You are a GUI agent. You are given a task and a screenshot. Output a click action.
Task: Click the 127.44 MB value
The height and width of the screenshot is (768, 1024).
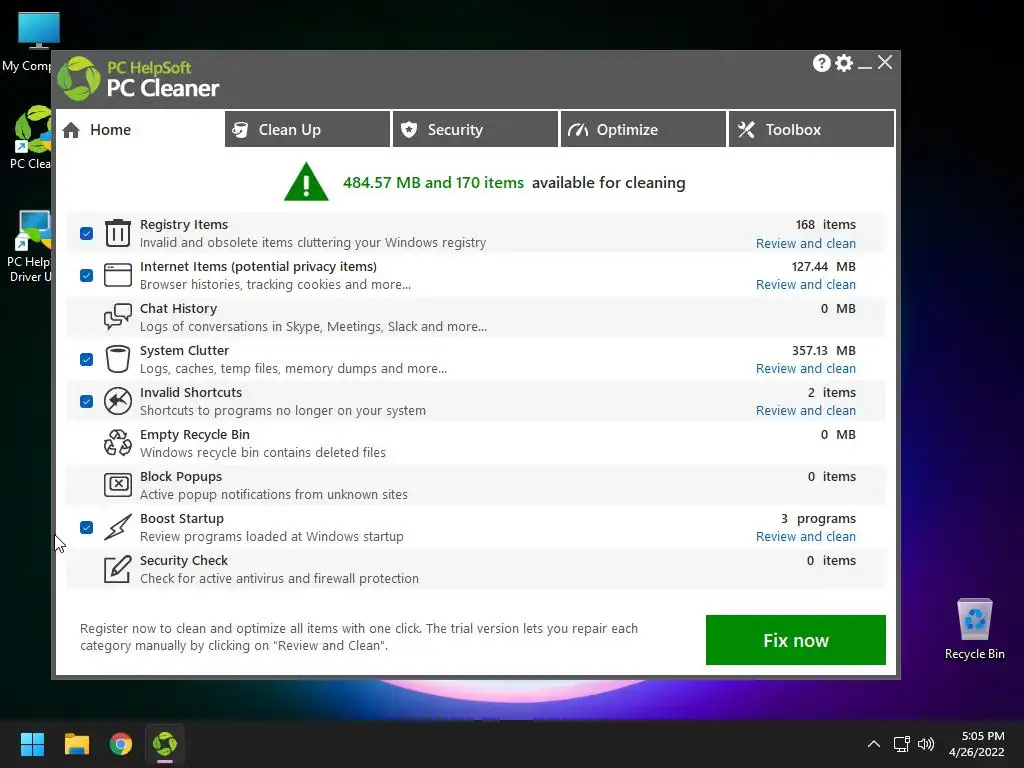(824, 266)
